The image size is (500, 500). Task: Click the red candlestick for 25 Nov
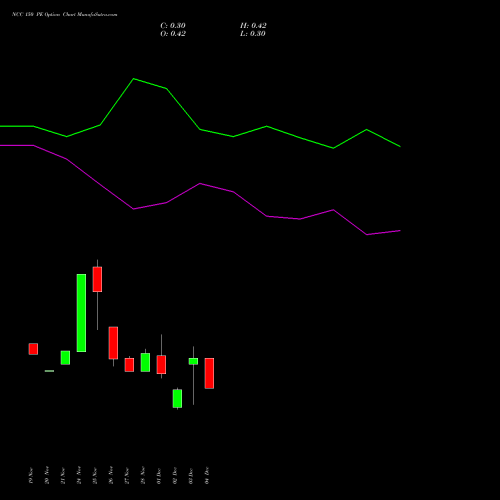(x=97, y=279)
